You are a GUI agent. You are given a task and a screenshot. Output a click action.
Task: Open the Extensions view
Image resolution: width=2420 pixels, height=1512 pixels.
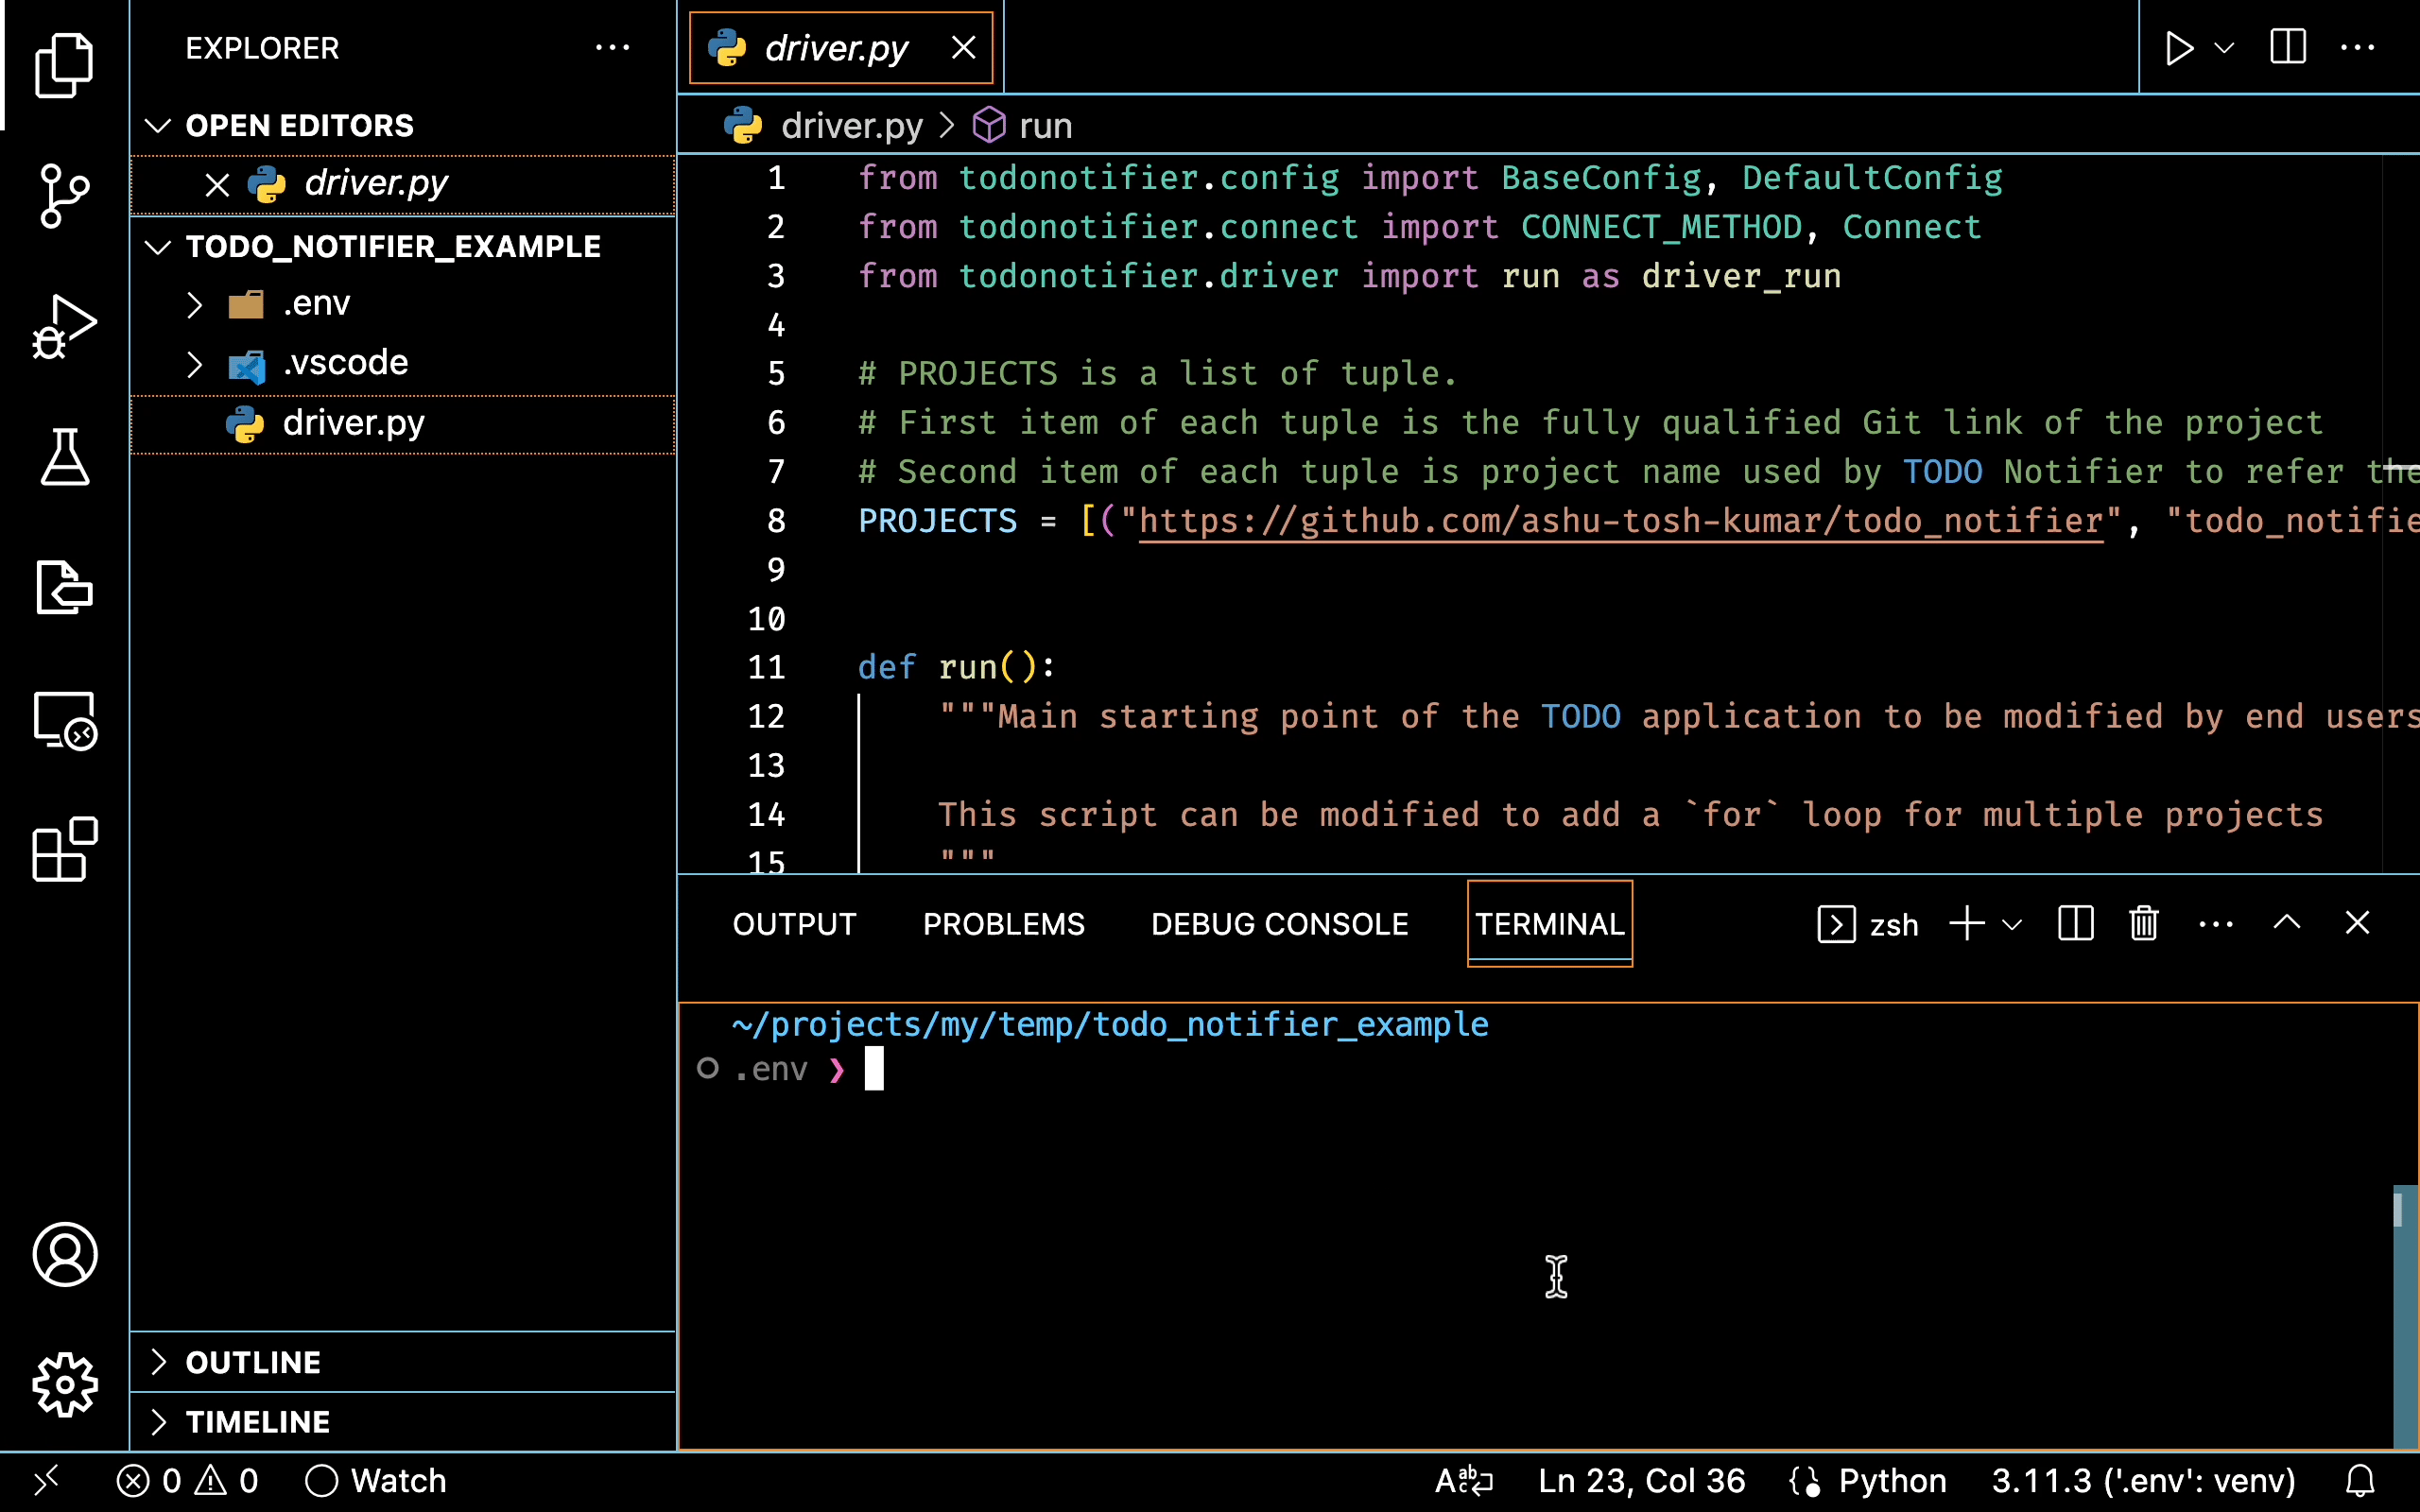tap(64, 849)
